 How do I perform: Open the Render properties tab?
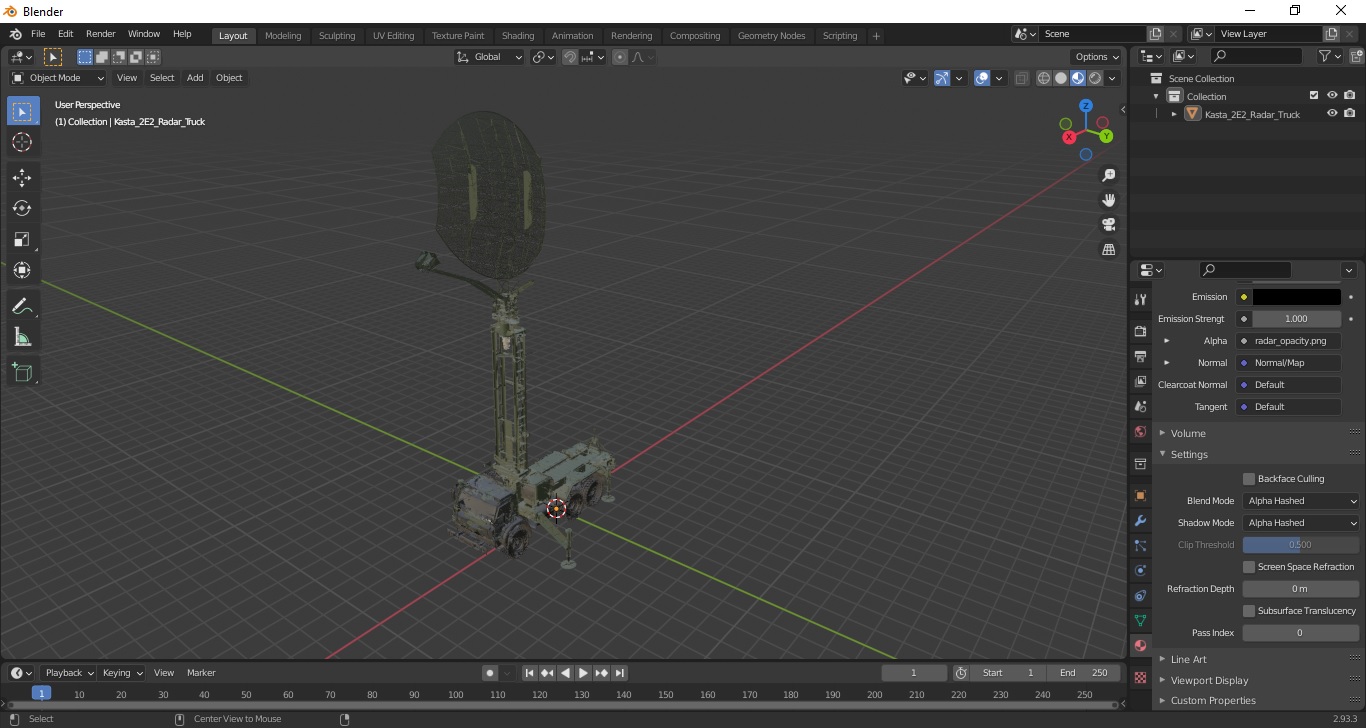1140,331
